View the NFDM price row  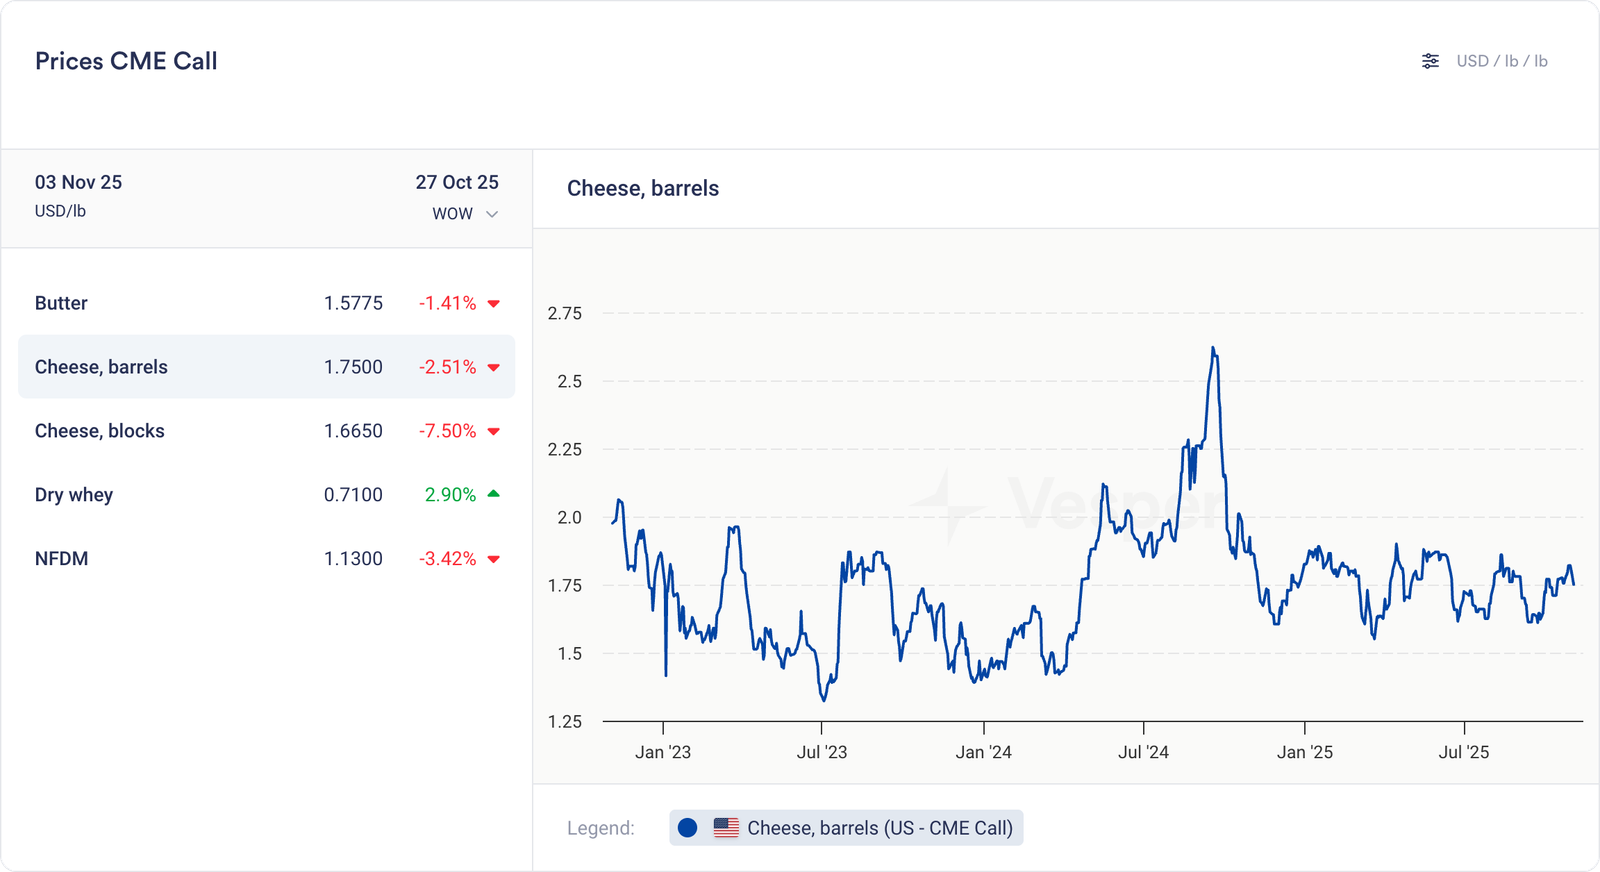click(266, 559)
